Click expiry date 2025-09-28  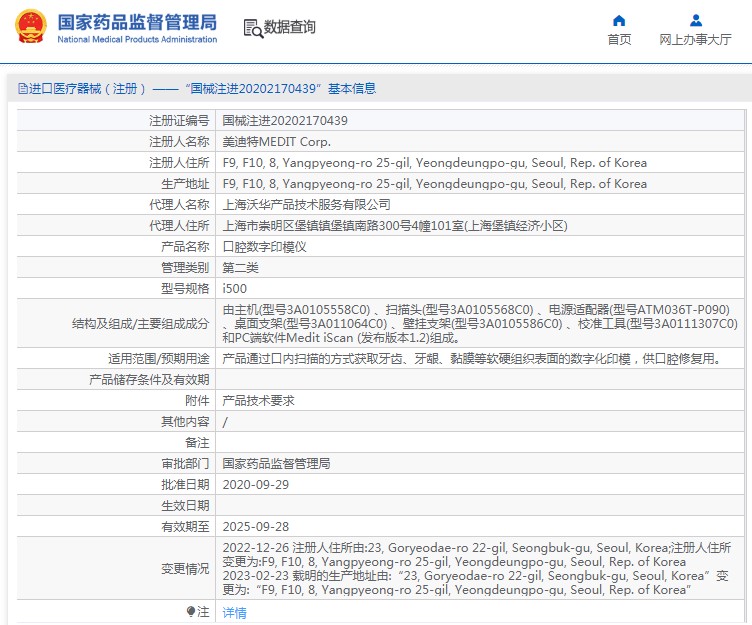(x=255, y=526)
